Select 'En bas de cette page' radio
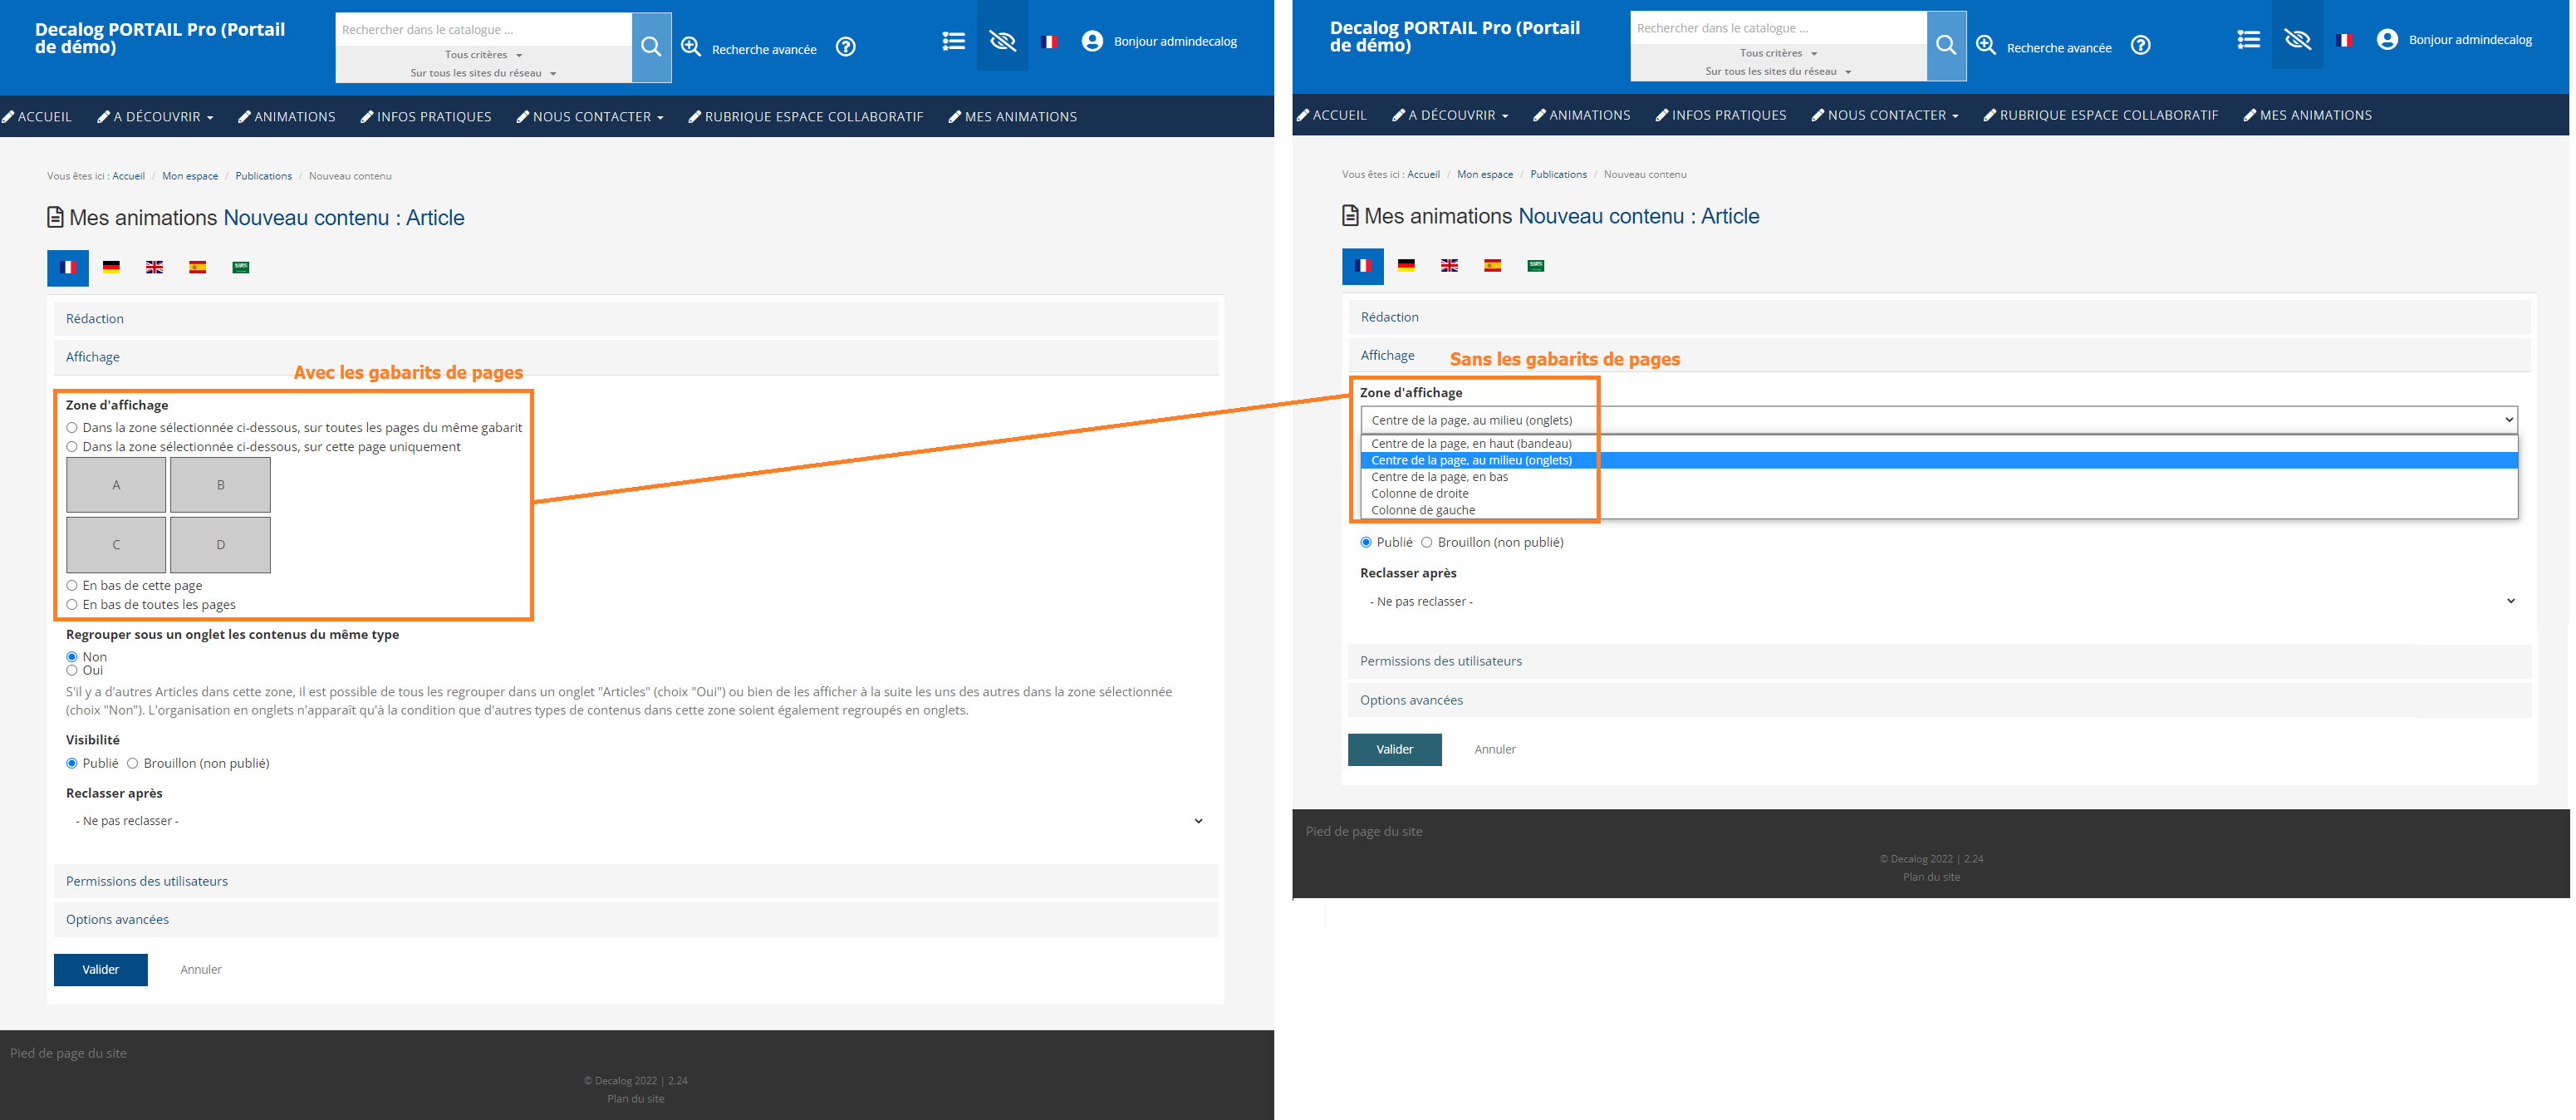The width and height of the screenshot is (2576, 1120). [x=72, y=586]
